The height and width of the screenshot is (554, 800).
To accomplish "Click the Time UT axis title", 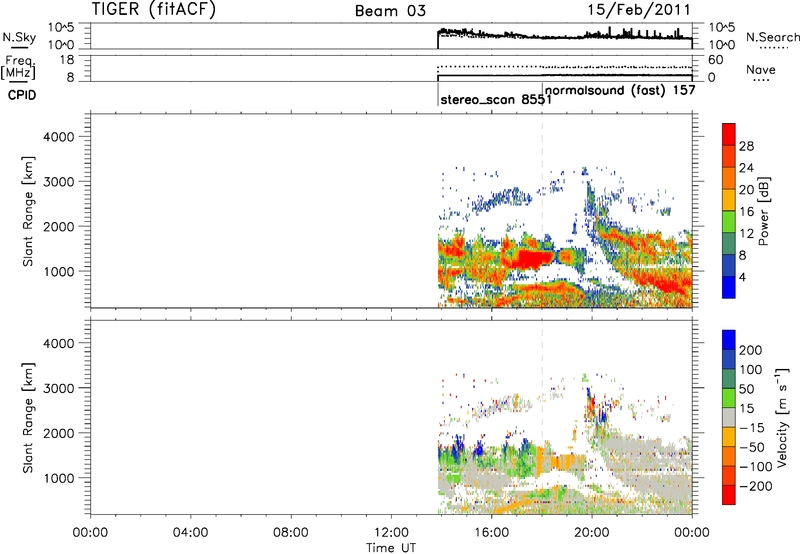I will (x=391, y=548).
